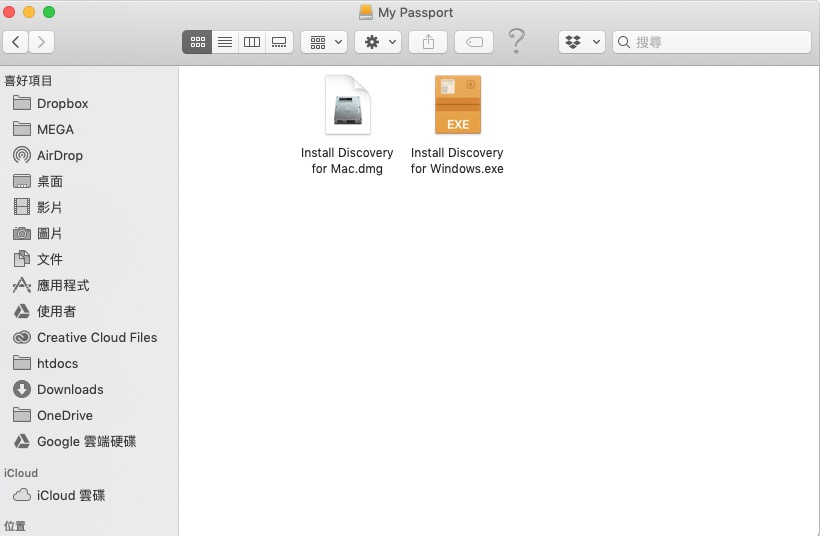Click the Creative Cloud icon in sidebar
The width and height of the screenshot is (820, 536).
(x=21, y=337)
